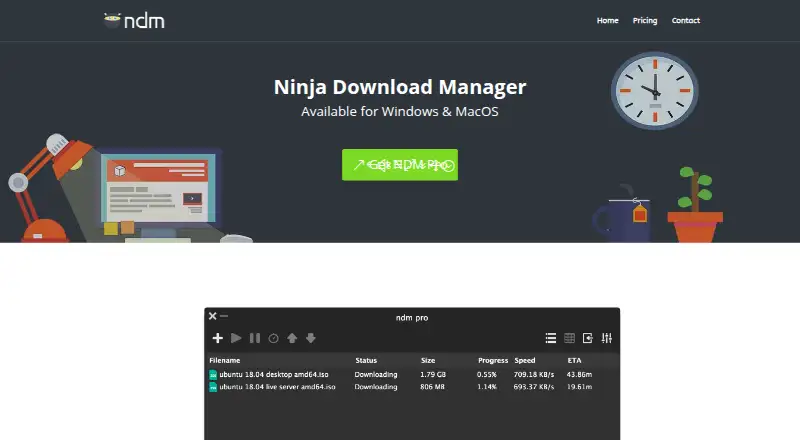Click the import/export icon in toolbar
The width and height of the screenshot is (800, 440).
click(x=588, y=338)
